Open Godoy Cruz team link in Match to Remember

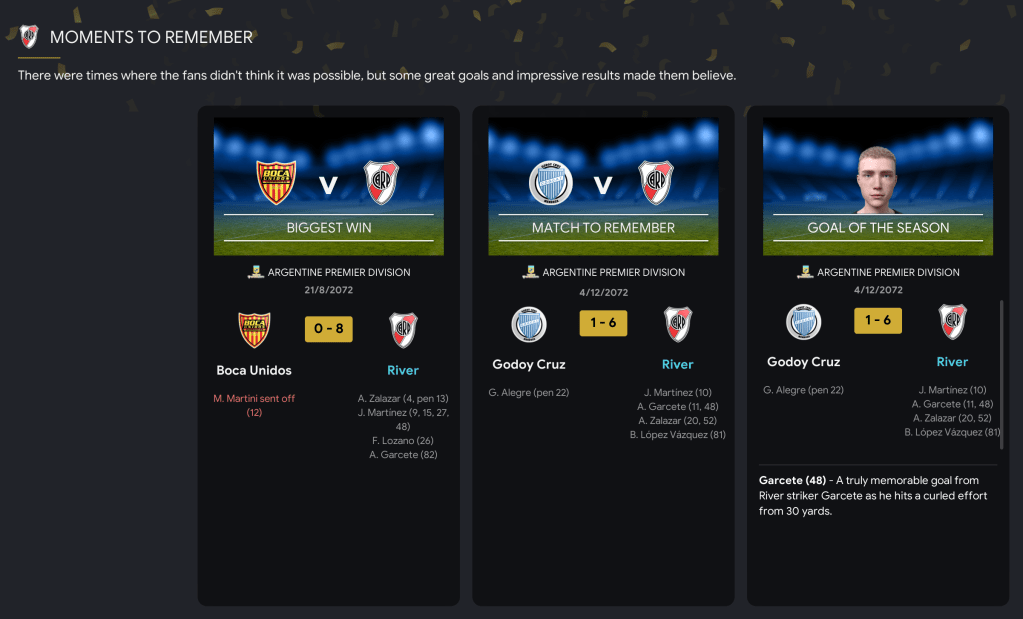(x=528, y=365)
